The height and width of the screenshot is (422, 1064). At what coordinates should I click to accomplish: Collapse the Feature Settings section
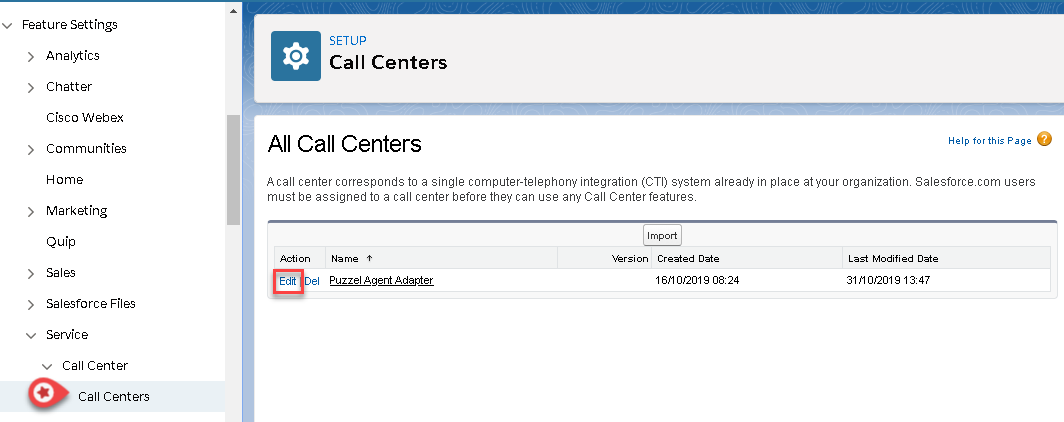(x=8, y=25)
